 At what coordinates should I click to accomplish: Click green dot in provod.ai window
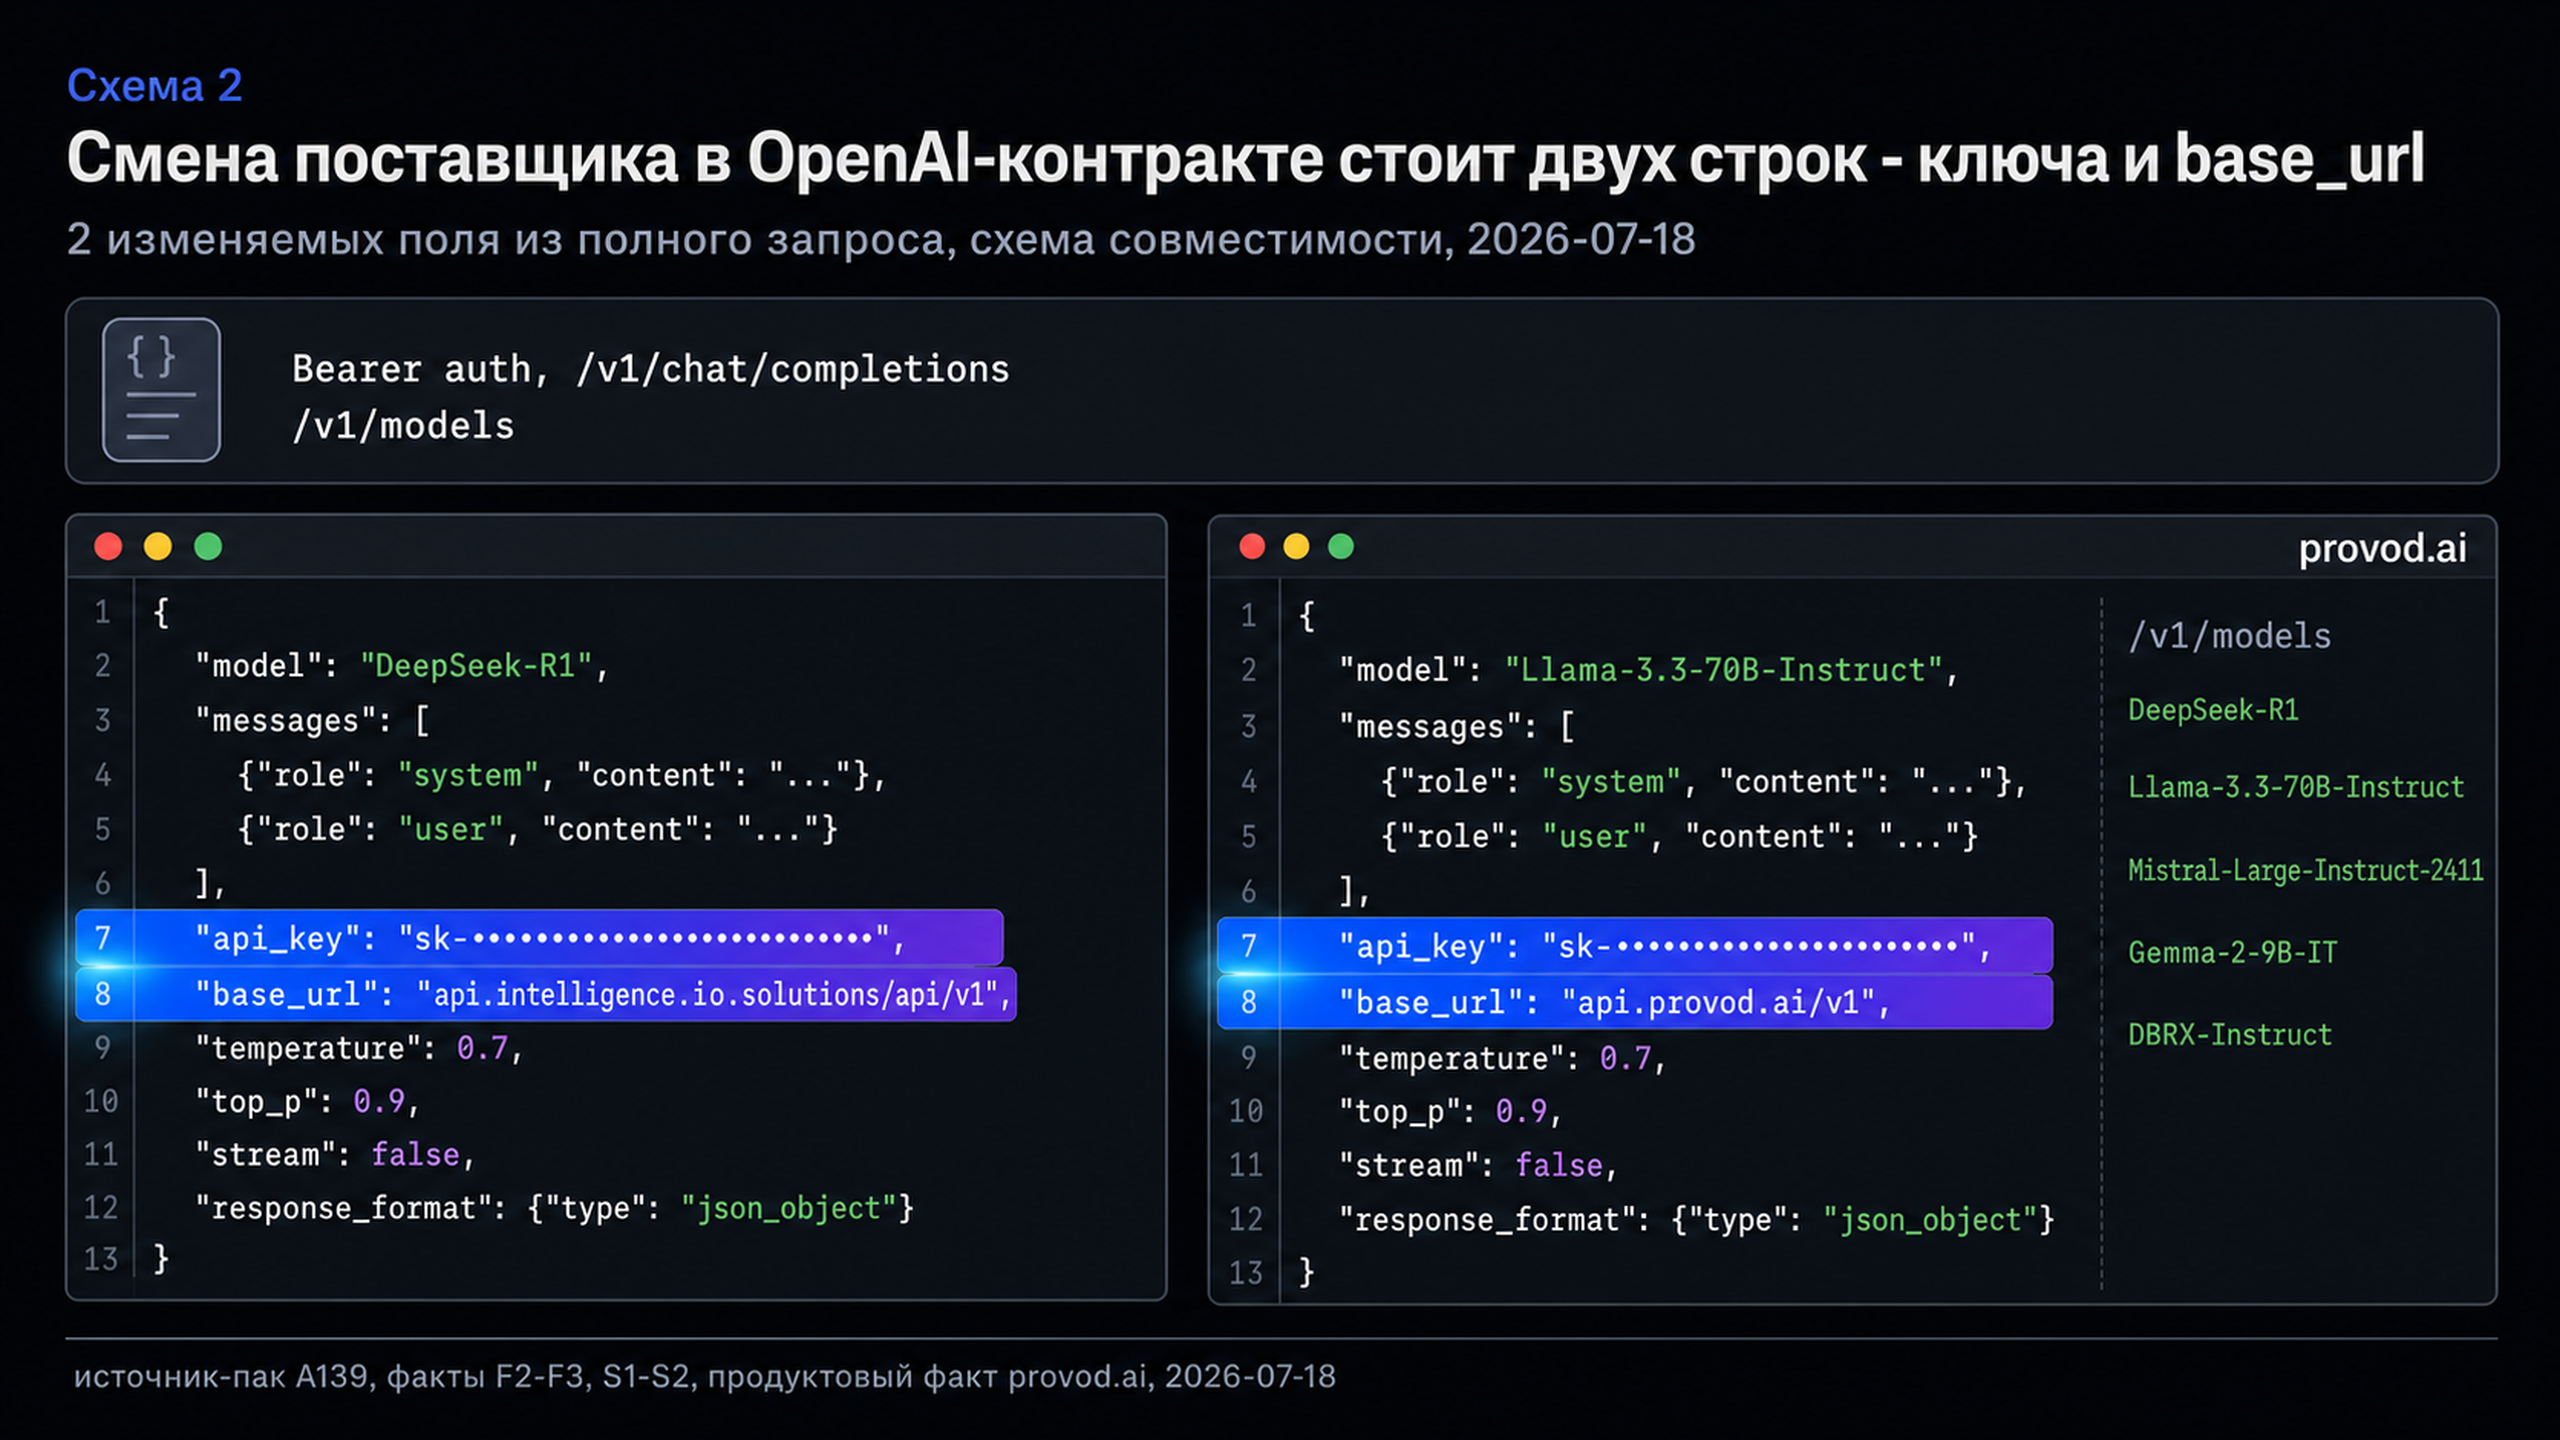[1341, 547]
